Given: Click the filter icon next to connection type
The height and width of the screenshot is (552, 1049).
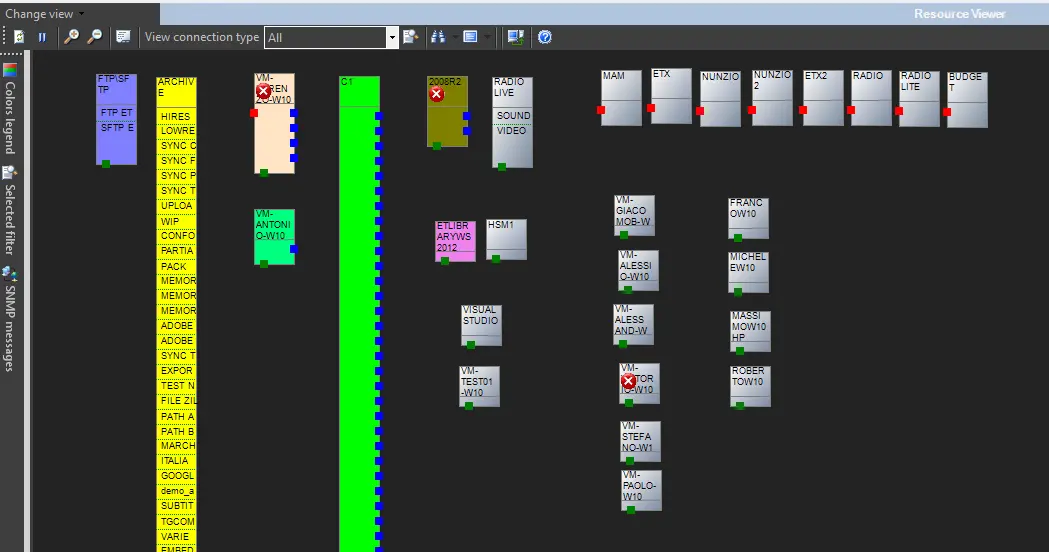Looking at the screenshot, I should pos(410,37).
